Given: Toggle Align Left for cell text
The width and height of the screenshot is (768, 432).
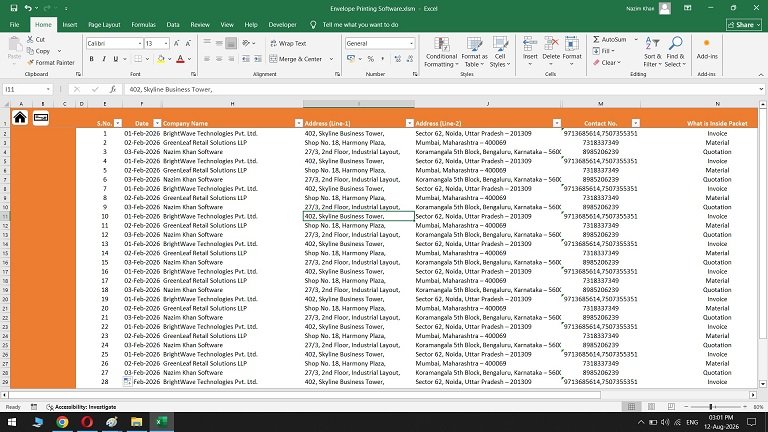Looking at the screenshot, I should (207, 59).
